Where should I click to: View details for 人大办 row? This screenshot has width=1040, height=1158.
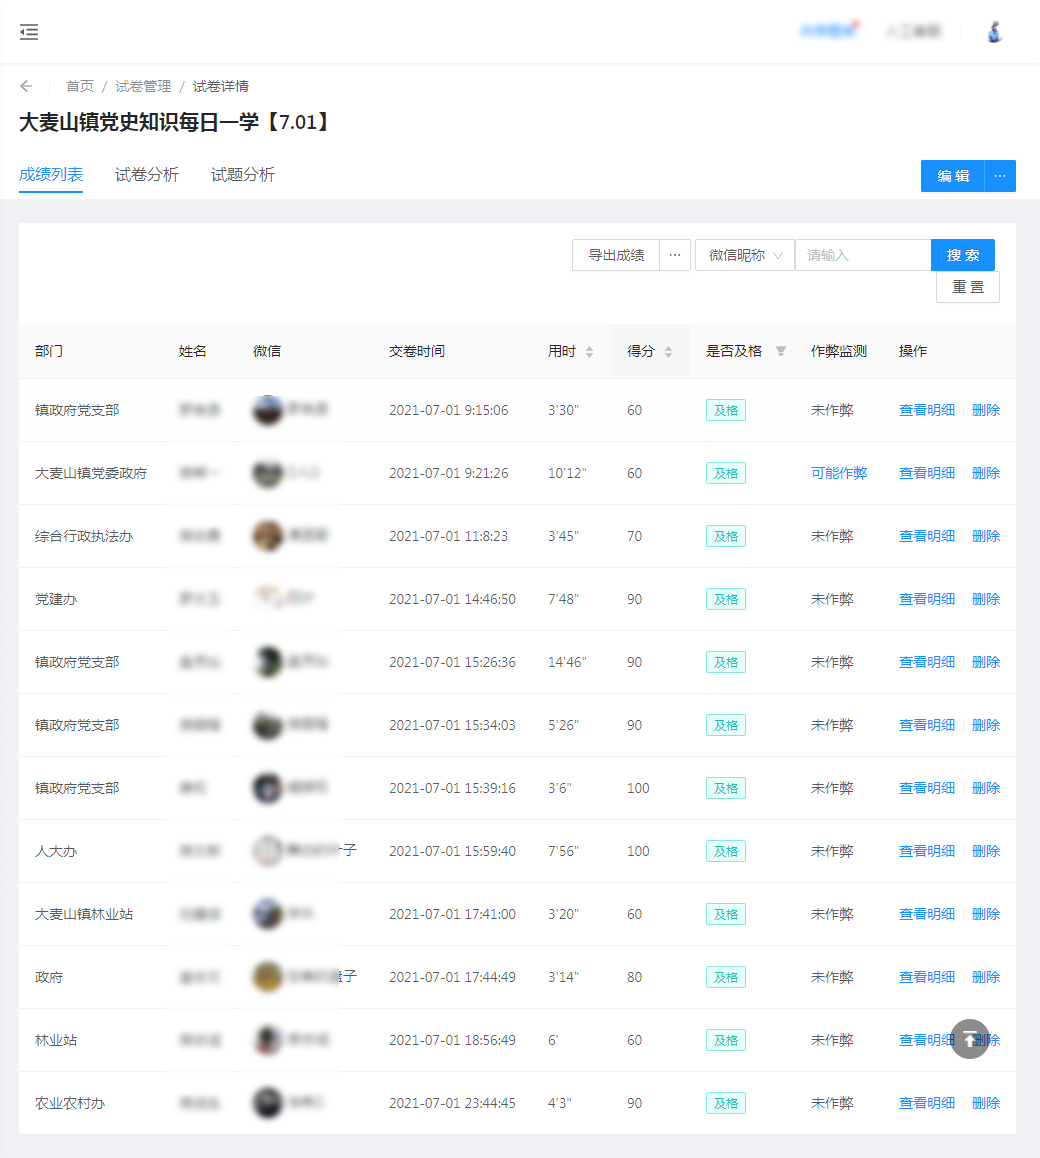(927, 851)
